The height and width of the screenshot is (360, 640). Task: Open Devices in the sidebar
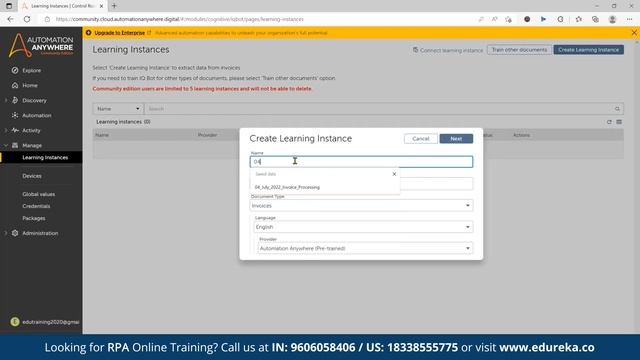coord(32,176)
